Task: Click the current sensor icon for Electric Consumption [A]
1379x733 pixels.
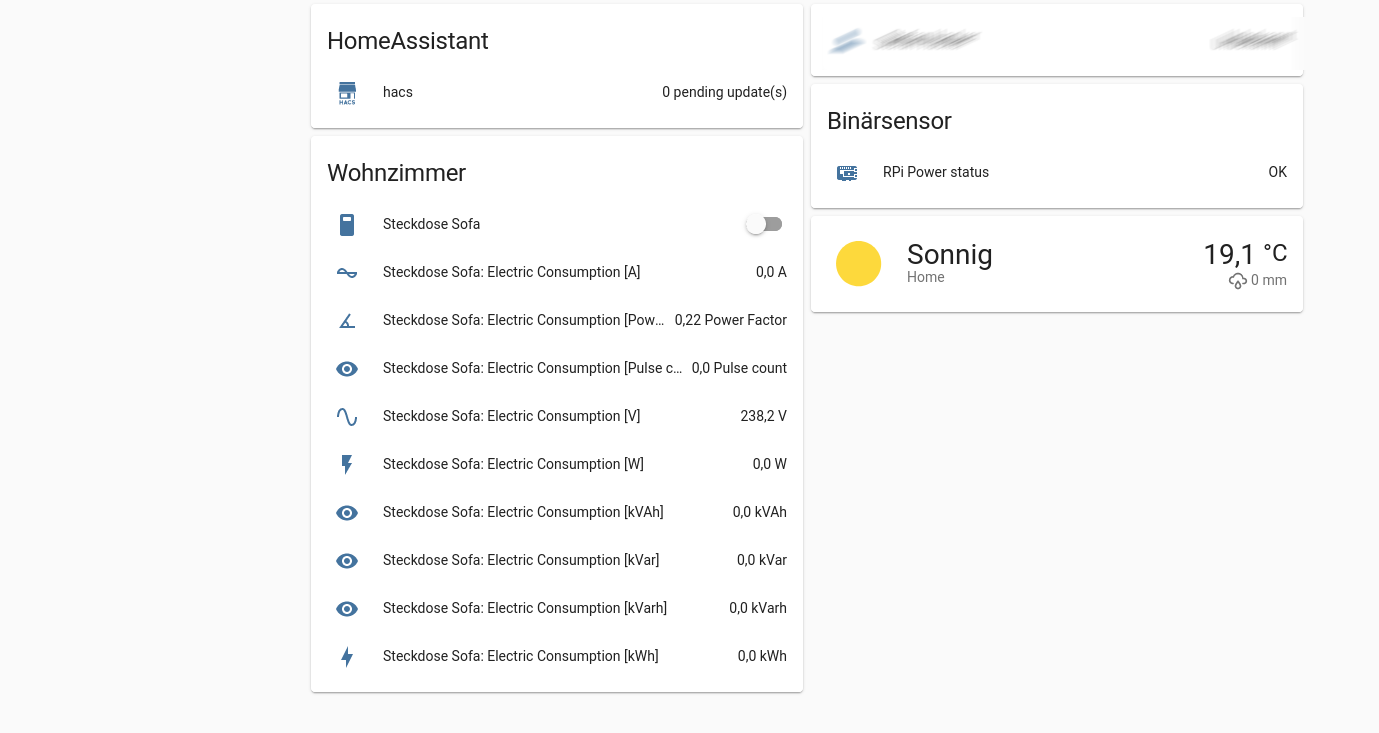Action: (347, 272)
